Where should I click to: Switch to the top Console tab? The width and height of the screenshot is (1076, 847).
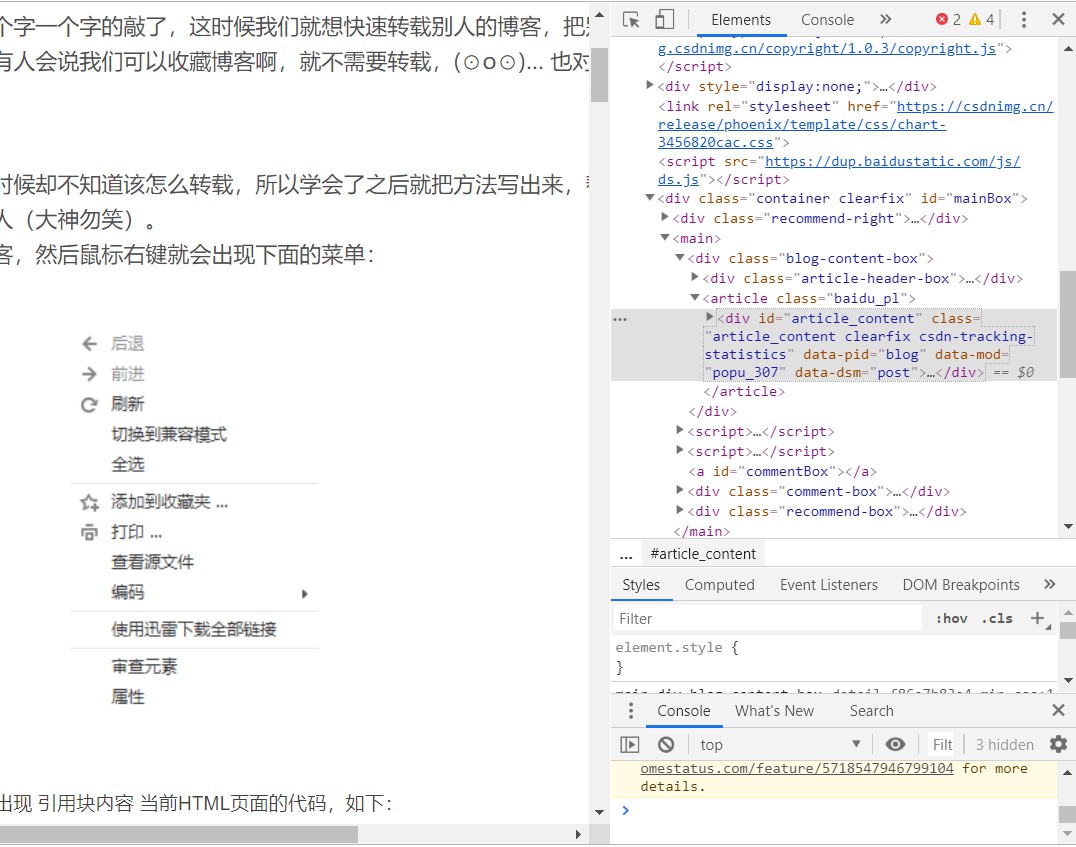point(827,20)
